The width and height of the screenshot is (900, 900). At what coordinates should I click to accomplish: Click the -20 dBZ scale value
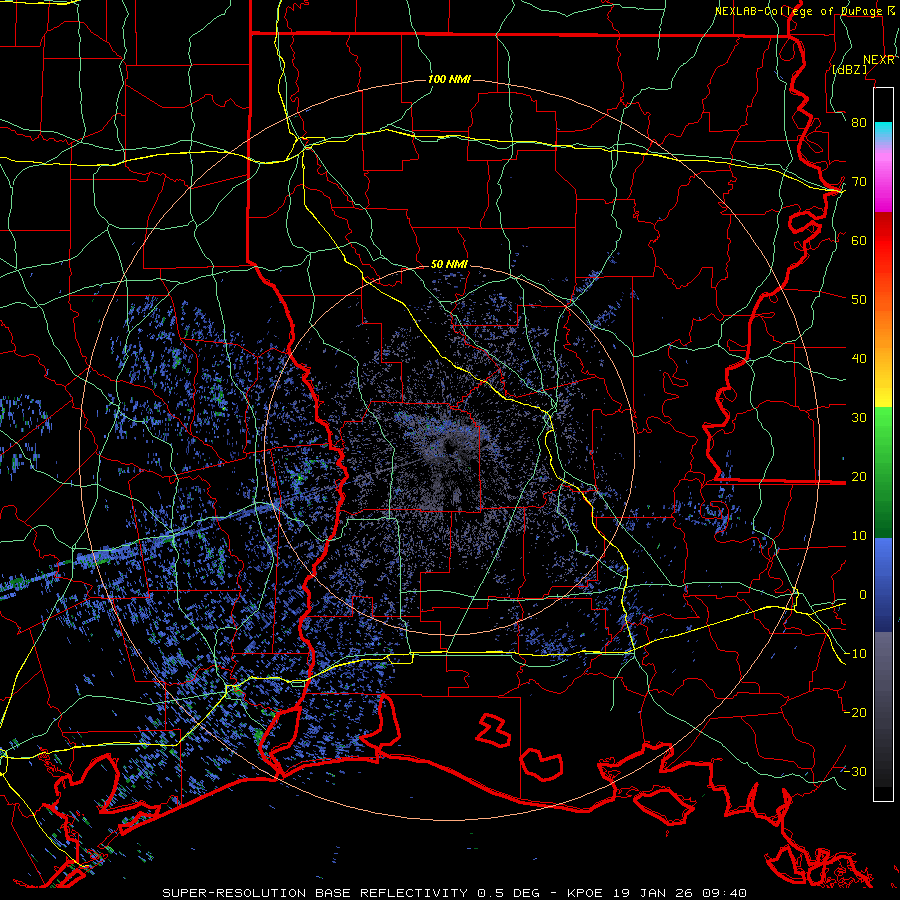pyautogui.click(x=855, y=712)
